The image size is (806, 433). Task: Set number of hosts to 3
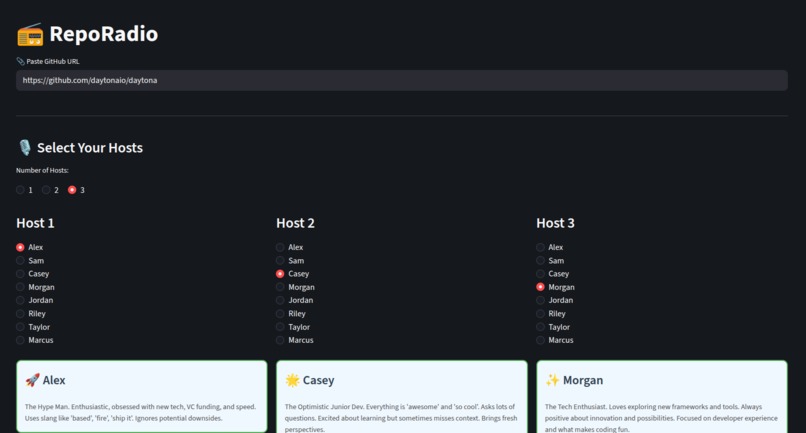coord(76,190)
